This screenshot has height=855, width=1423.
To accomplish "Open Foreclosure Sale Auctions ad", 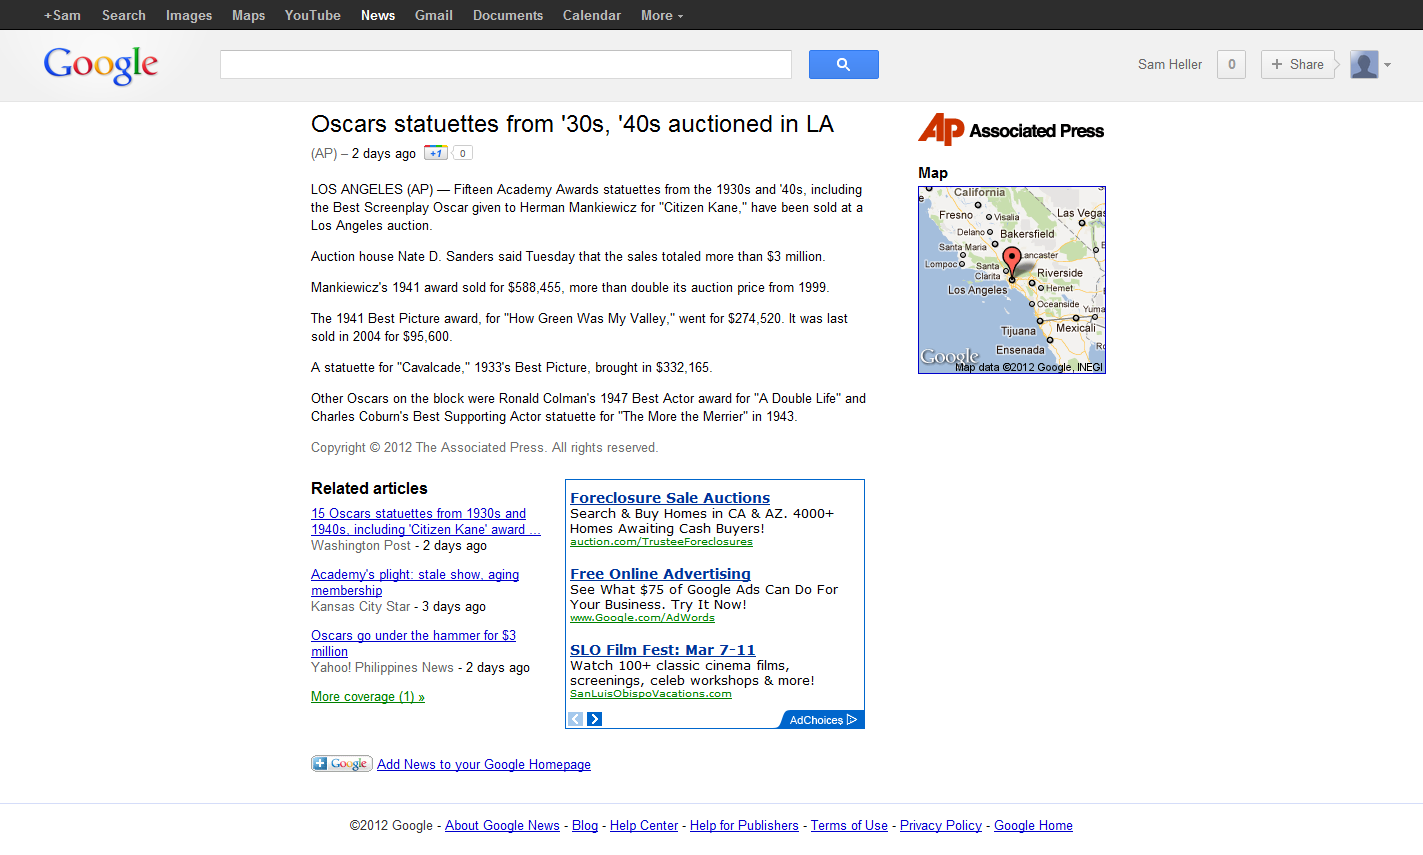I will [x=670, y=498].
